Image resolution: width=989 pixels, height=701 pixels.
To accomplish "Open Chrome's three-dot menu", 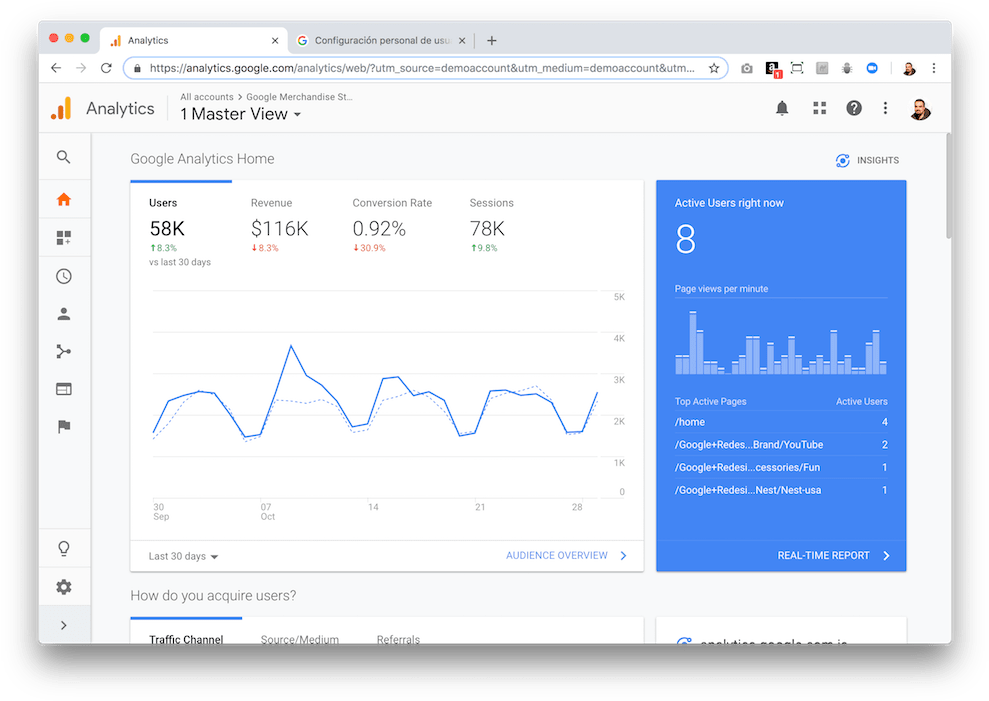I will 933,68.
